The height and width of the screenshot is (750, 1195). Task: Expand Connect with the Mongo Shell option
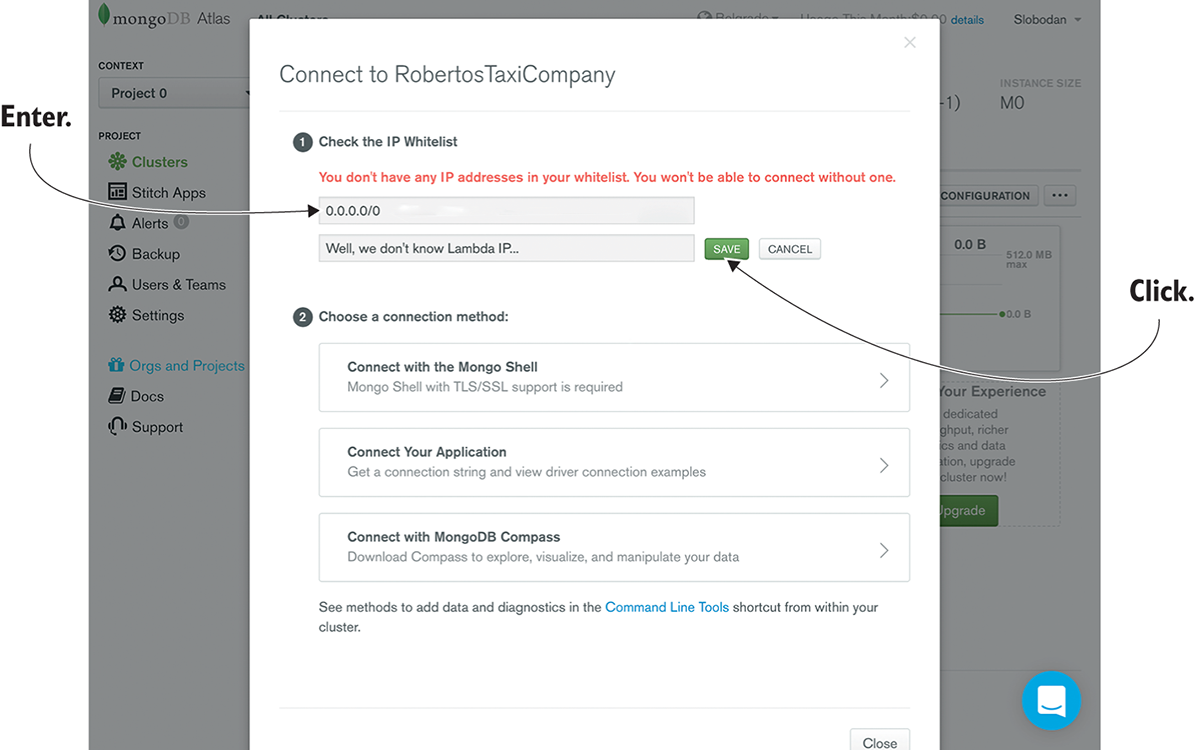[614, 377]
